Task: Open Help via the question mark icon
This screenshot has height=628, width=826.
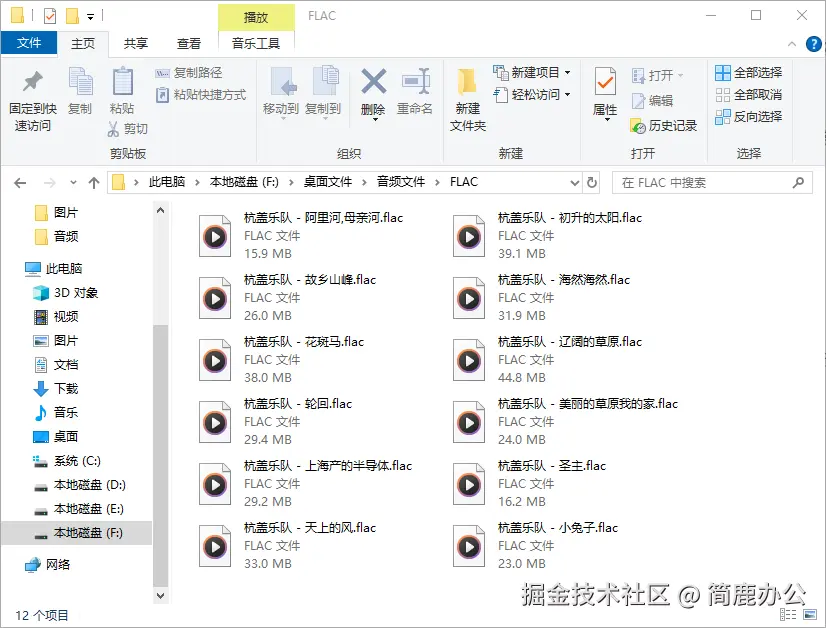Action: pyautogui.click(x=814, y=44)
